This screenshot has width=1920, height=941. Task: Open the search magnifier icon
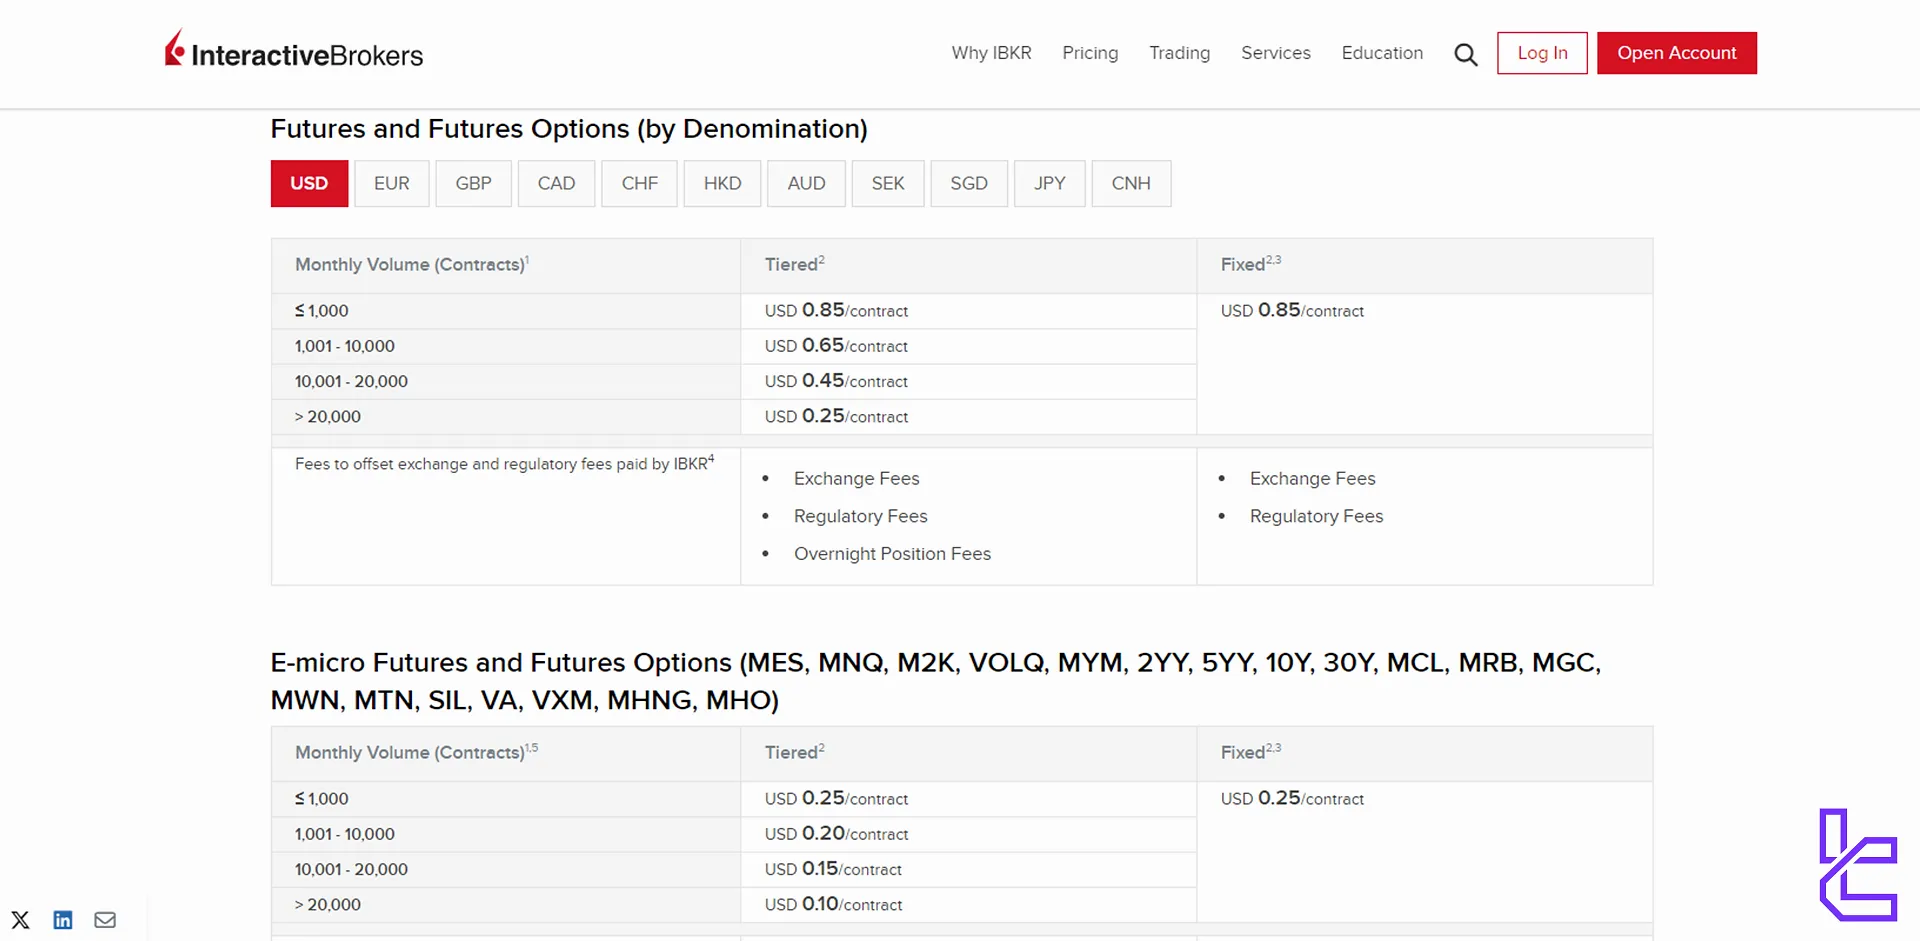tap(1465, 54)
